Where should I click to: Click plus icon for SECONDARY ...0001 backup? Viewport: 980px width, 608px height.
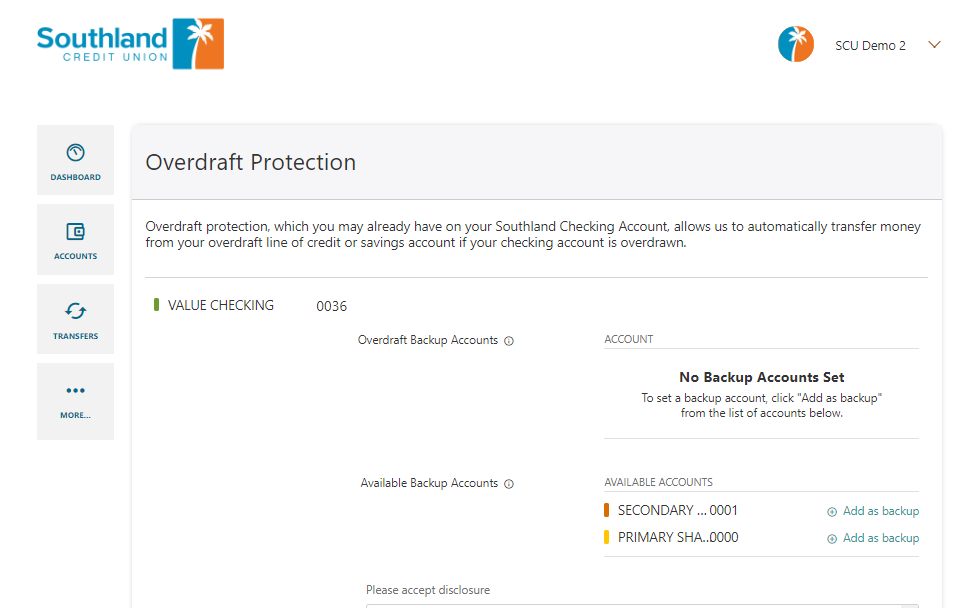[x=832, y=512]
